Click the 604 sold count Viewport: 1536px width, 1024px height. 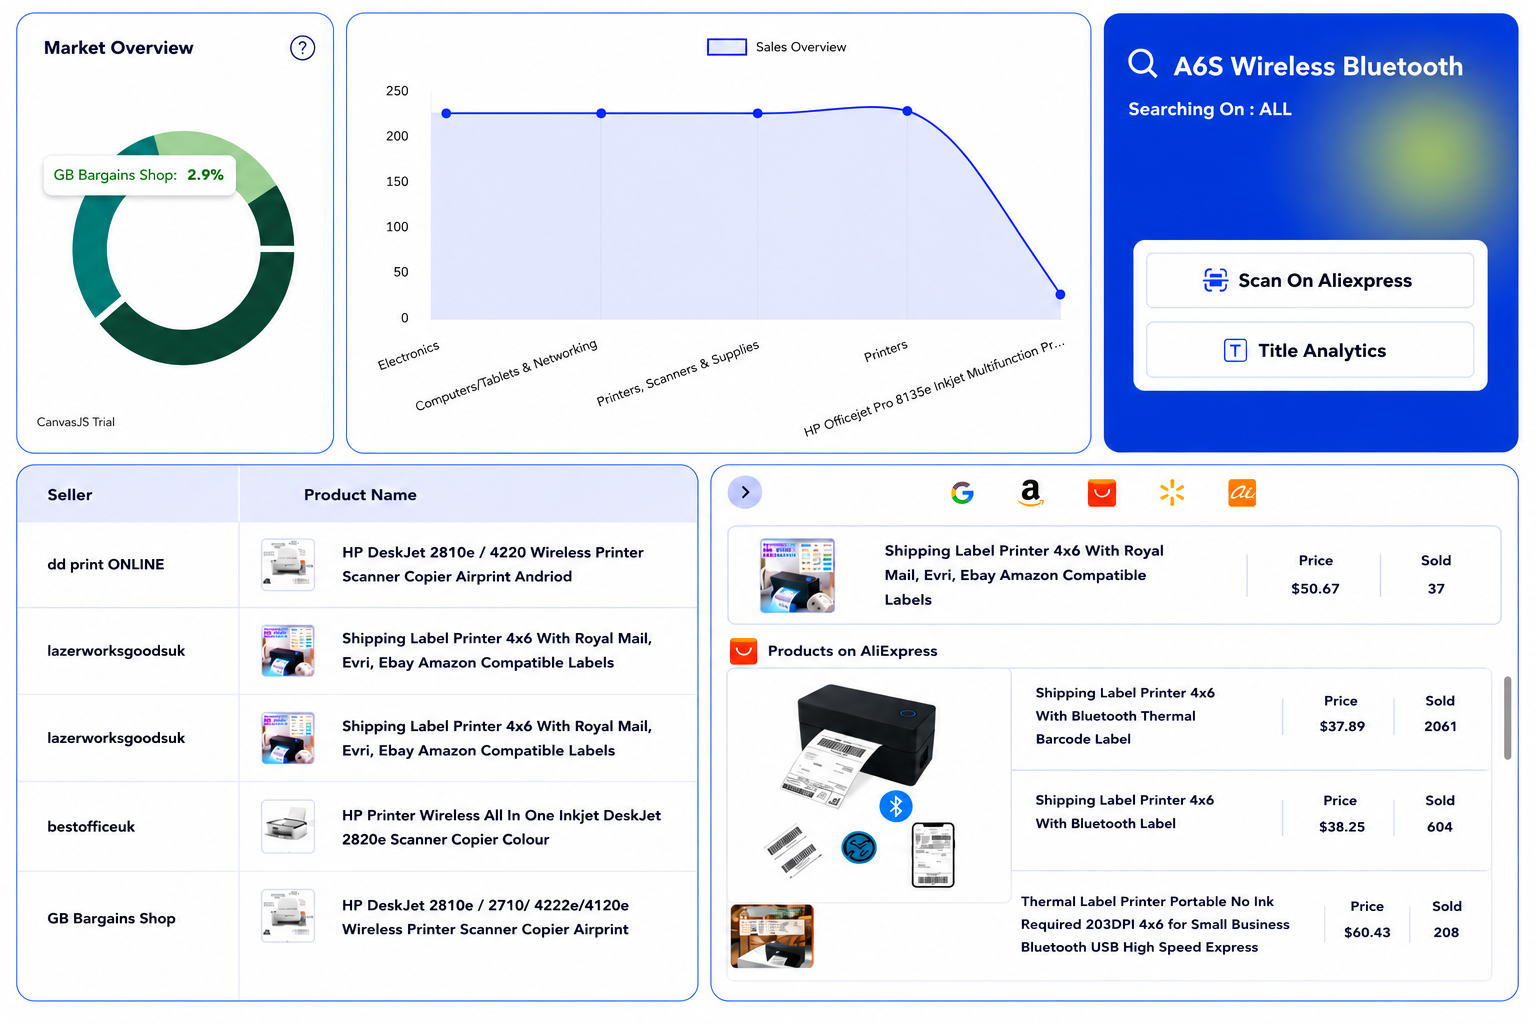click(x=1440, y=826)
